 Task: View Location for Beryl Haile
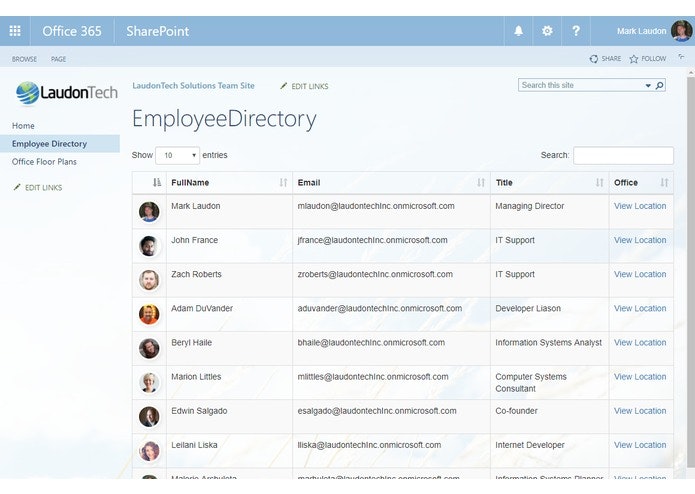640,342
